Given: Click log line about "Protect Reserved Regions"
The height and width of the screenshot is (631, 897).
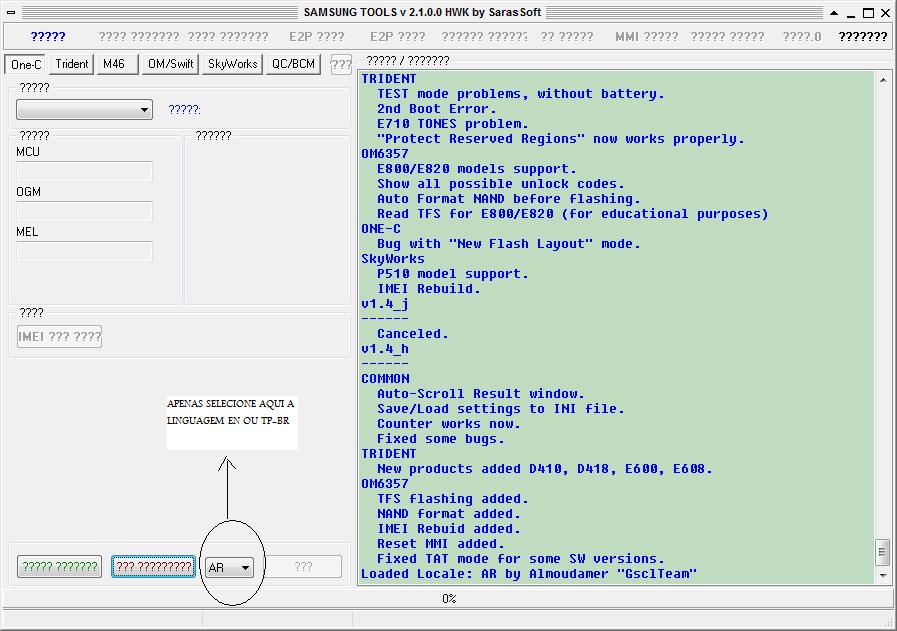Looking at the screenshot, I should tap(561, 138).
